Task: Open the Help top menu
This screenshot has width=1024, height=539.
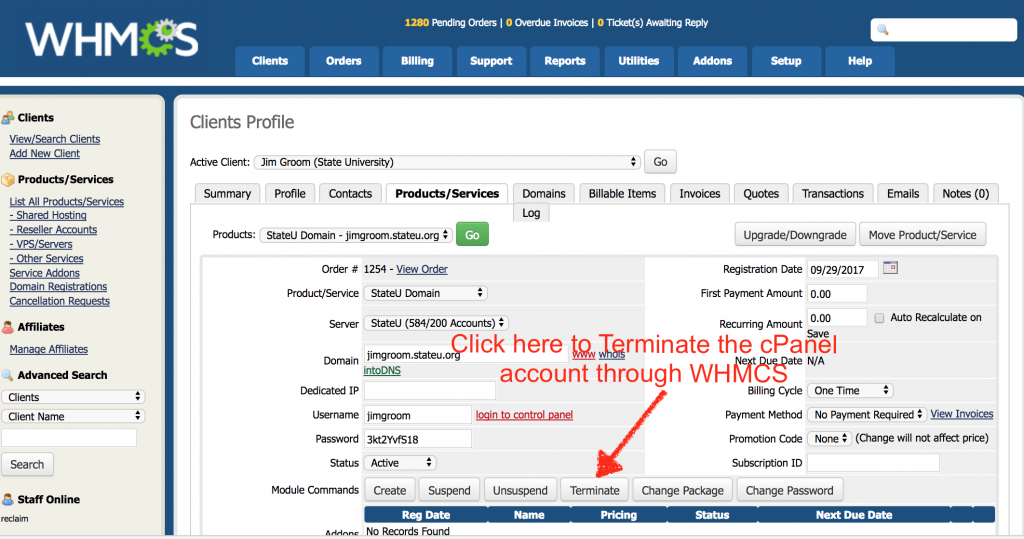Action: pyautogui.click(x=860, y=61)
